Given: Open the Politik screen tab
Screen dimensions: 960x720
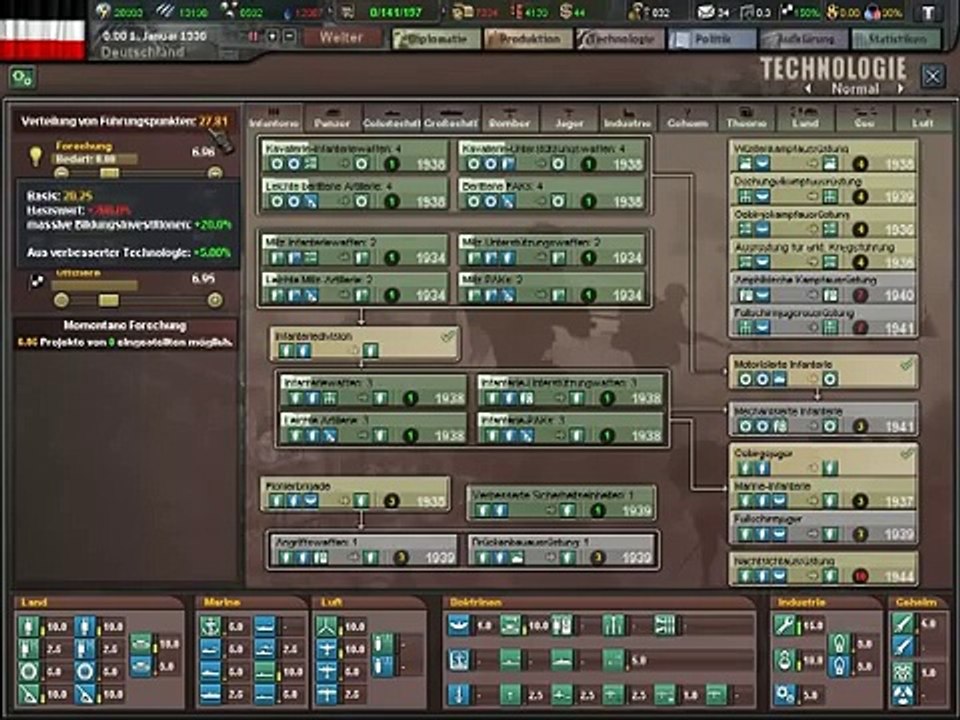Looking at the screenshot, I should [x=712, y=39].
